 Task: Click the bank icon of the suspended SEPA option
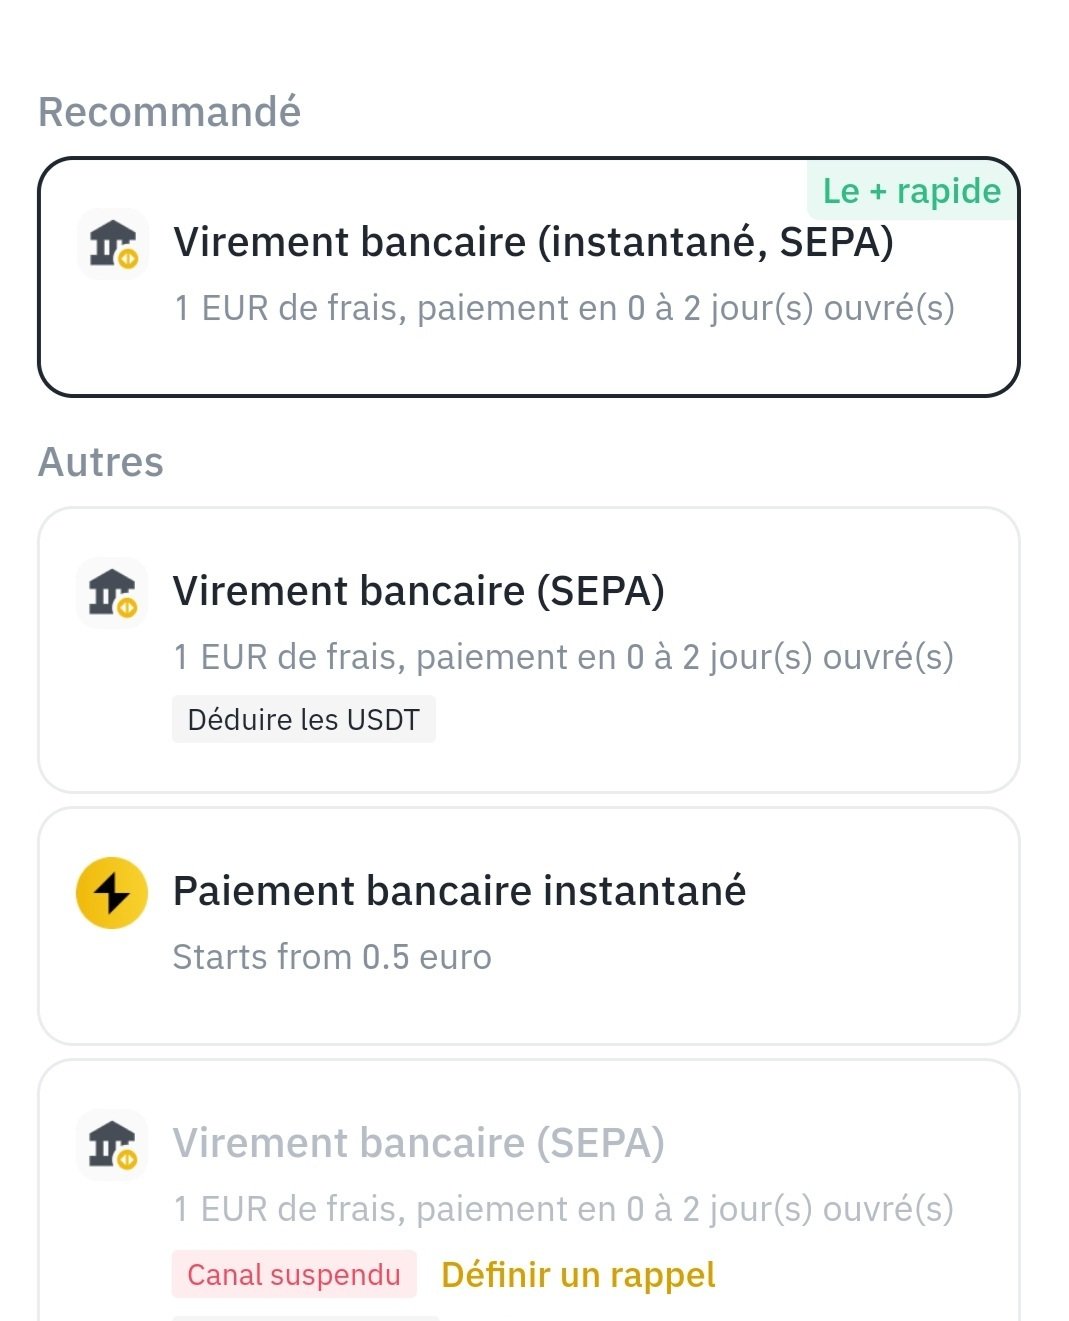click(x=113, y=1144)
